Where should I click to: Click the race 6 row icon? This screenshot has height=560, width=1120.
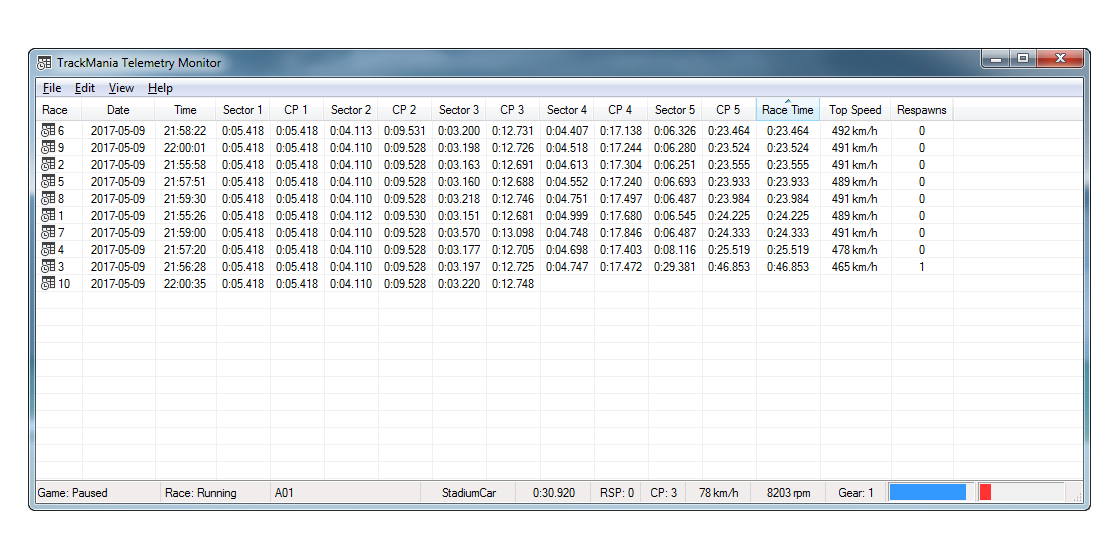(48, 131)
